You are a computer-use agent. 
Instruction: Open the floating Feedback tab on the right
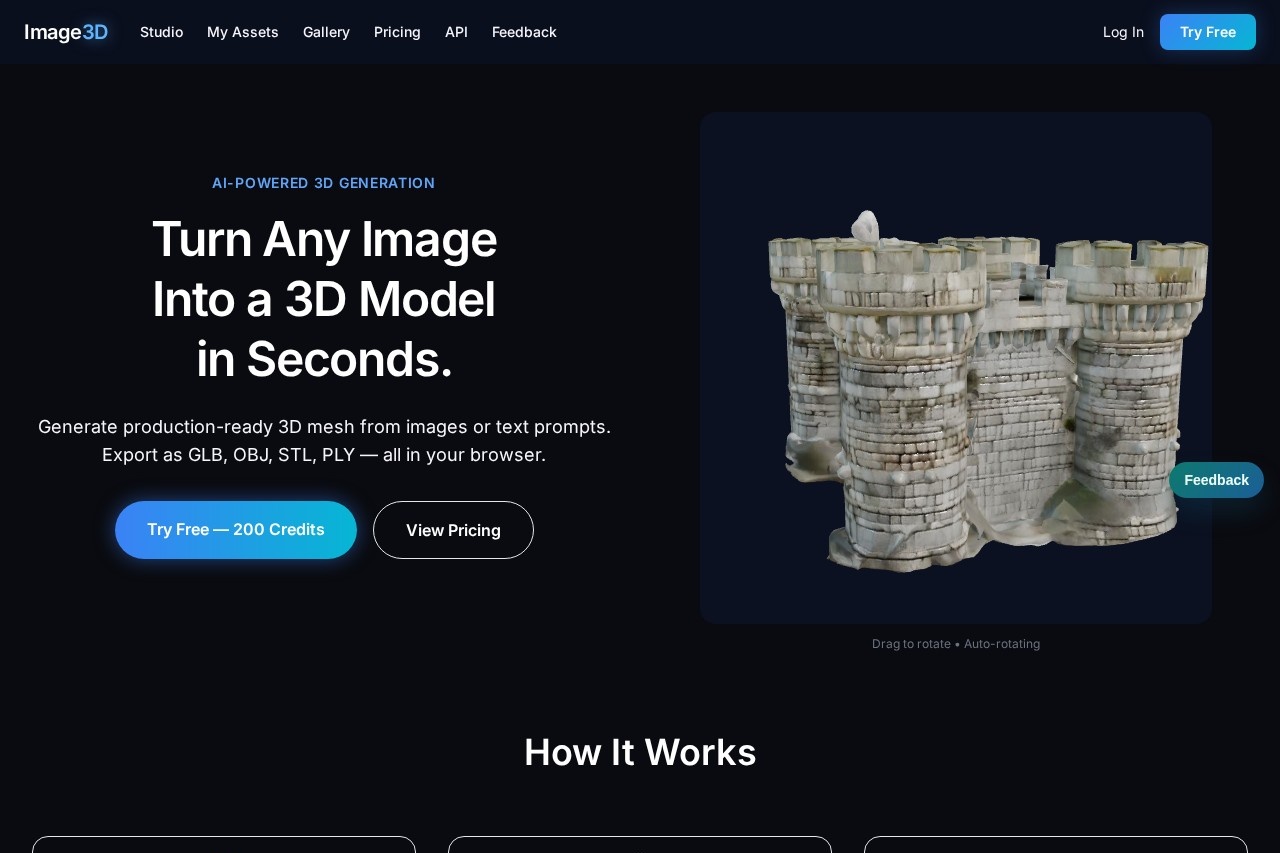click(1216, 480)
